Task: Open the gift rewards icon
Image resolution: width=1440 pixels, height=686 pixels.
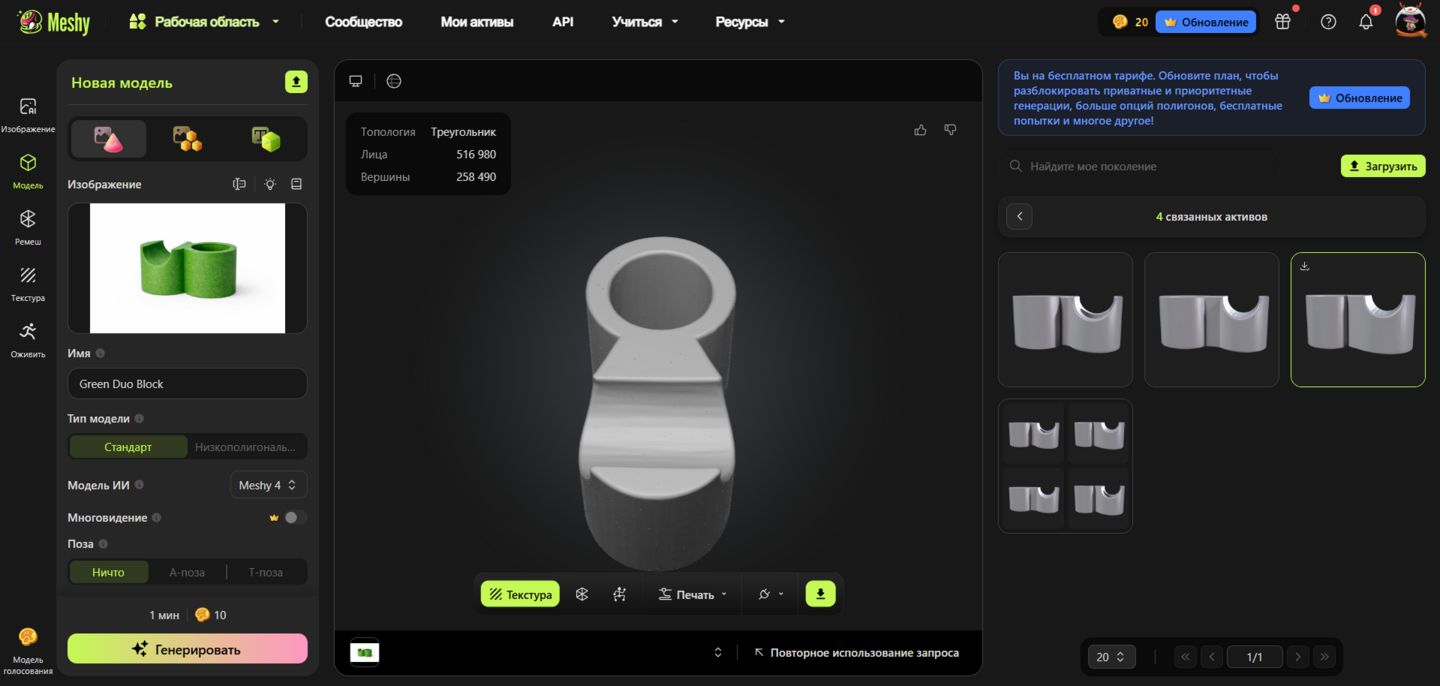Action: (x=1283, y=21)
